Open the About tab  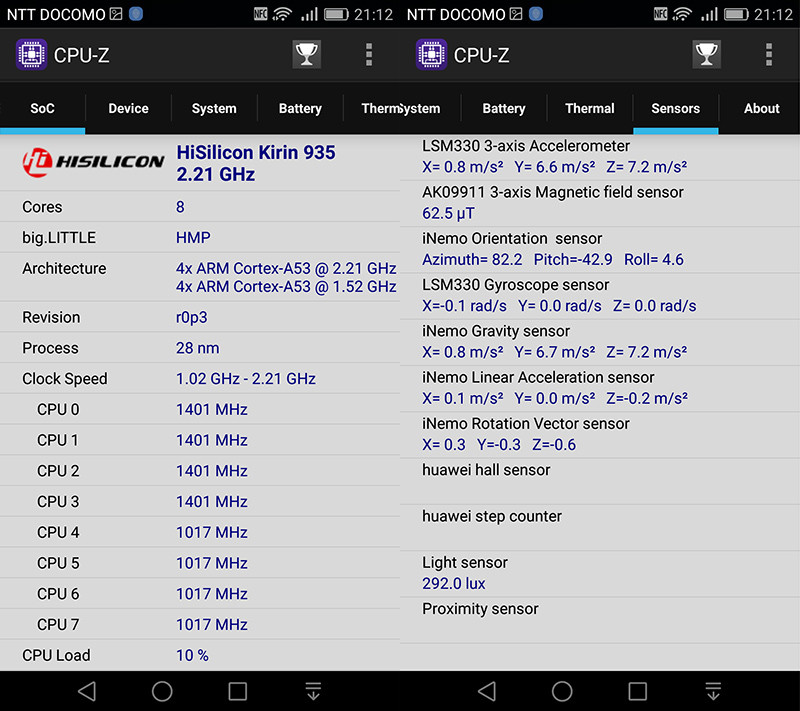click(761, 108)
